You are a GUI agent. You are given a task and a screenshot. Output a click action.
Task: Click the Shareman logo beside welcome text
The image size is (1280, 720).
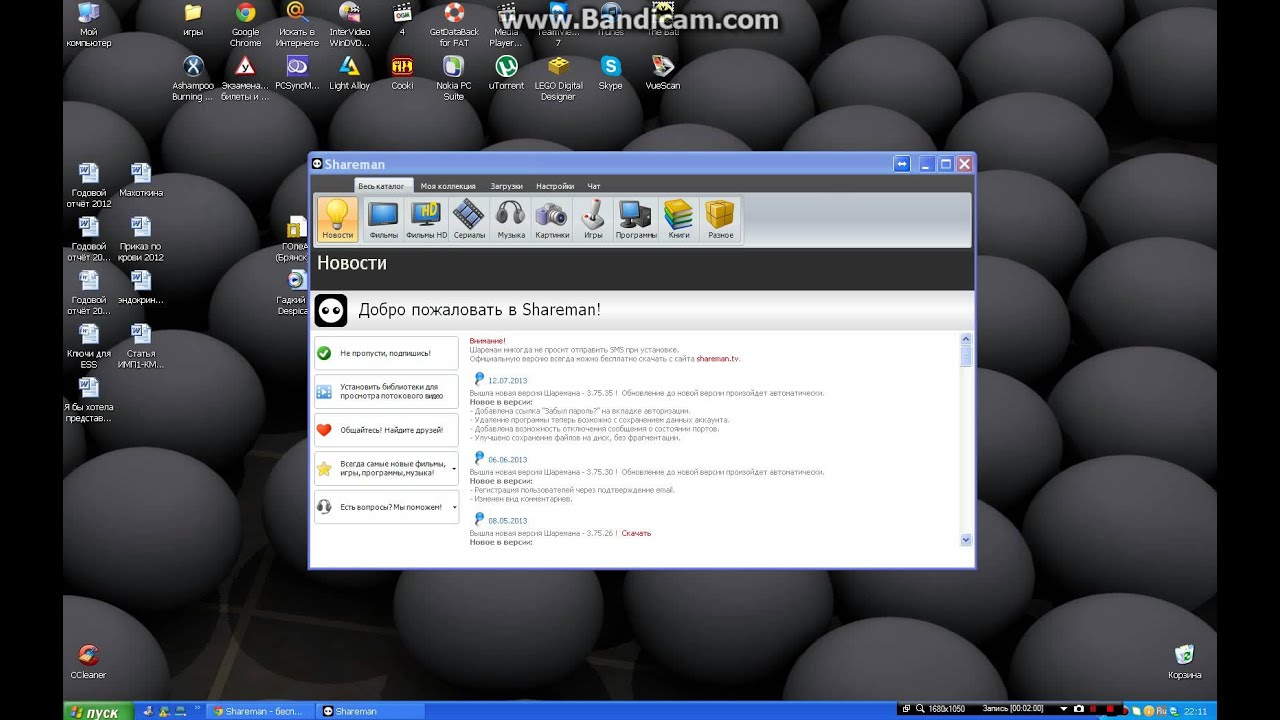[x=331, y=310]
